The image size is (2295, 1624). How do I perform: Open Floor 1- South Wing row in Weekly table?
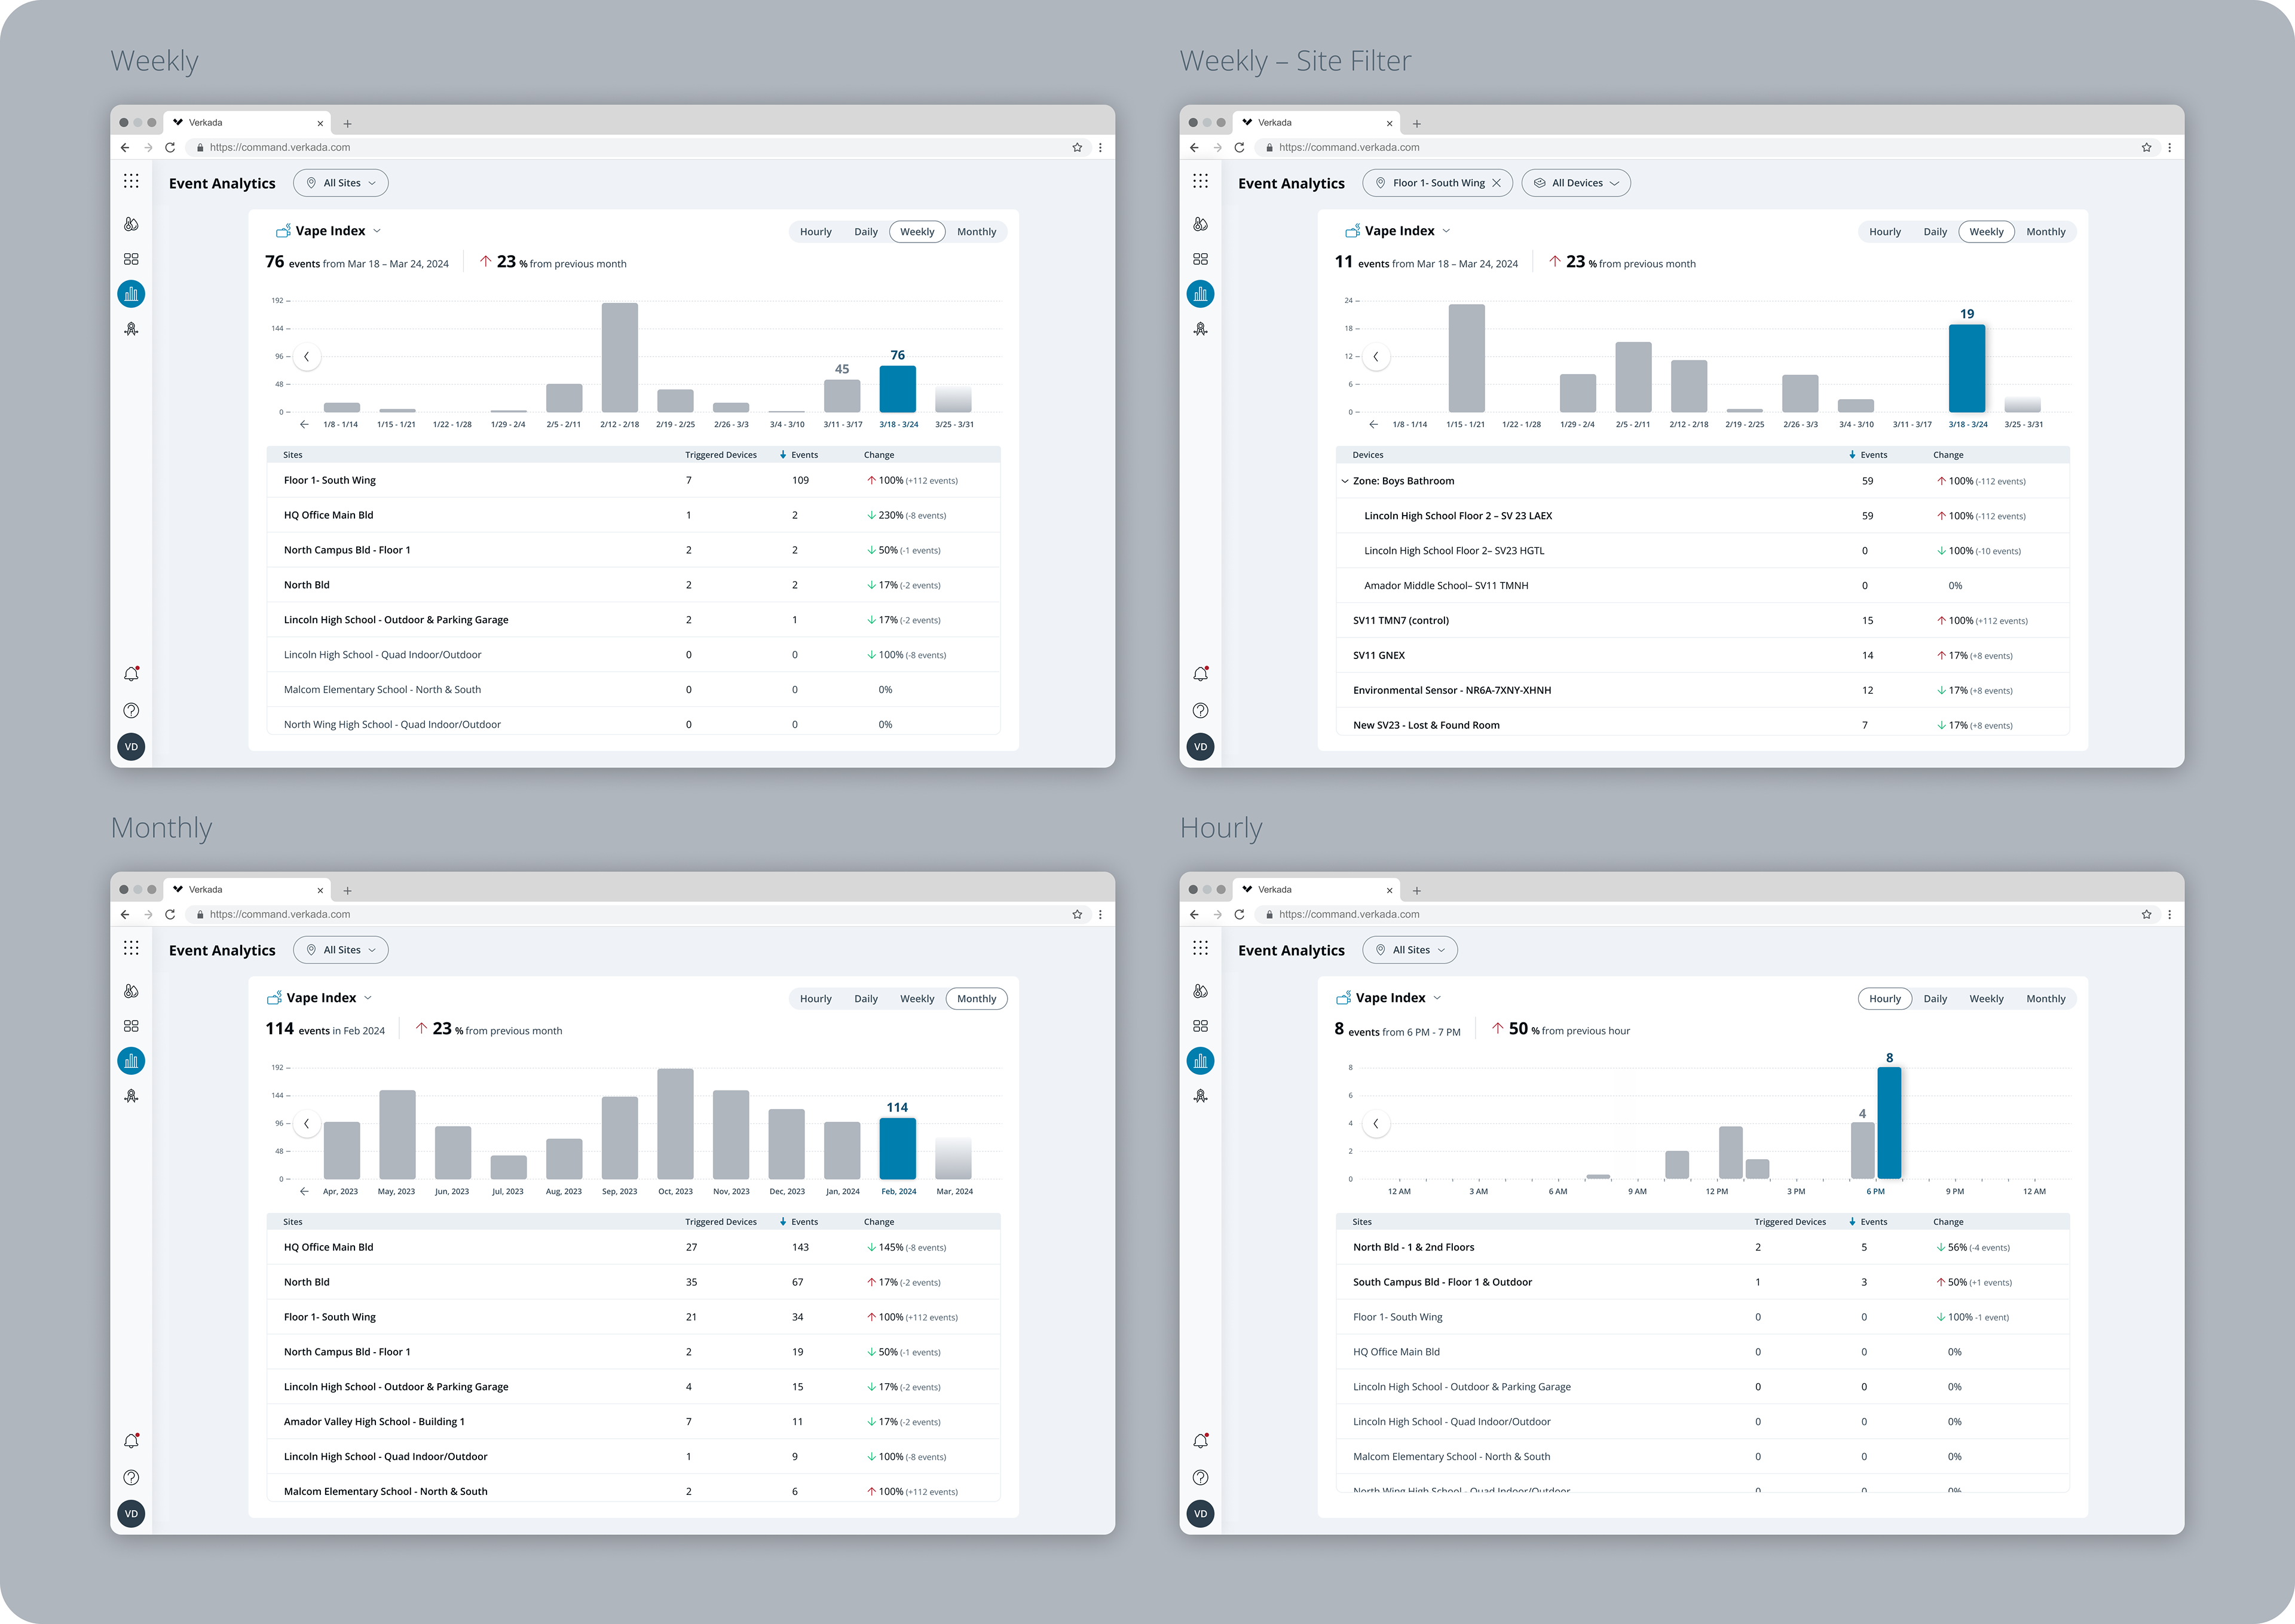(x=633, y=481)
